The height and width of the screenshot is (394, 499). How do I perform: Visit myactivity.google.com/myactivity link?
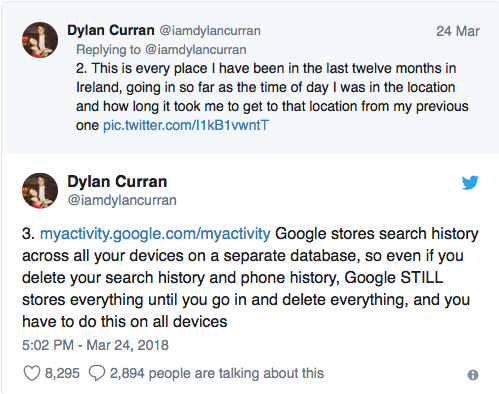[155, 234]
